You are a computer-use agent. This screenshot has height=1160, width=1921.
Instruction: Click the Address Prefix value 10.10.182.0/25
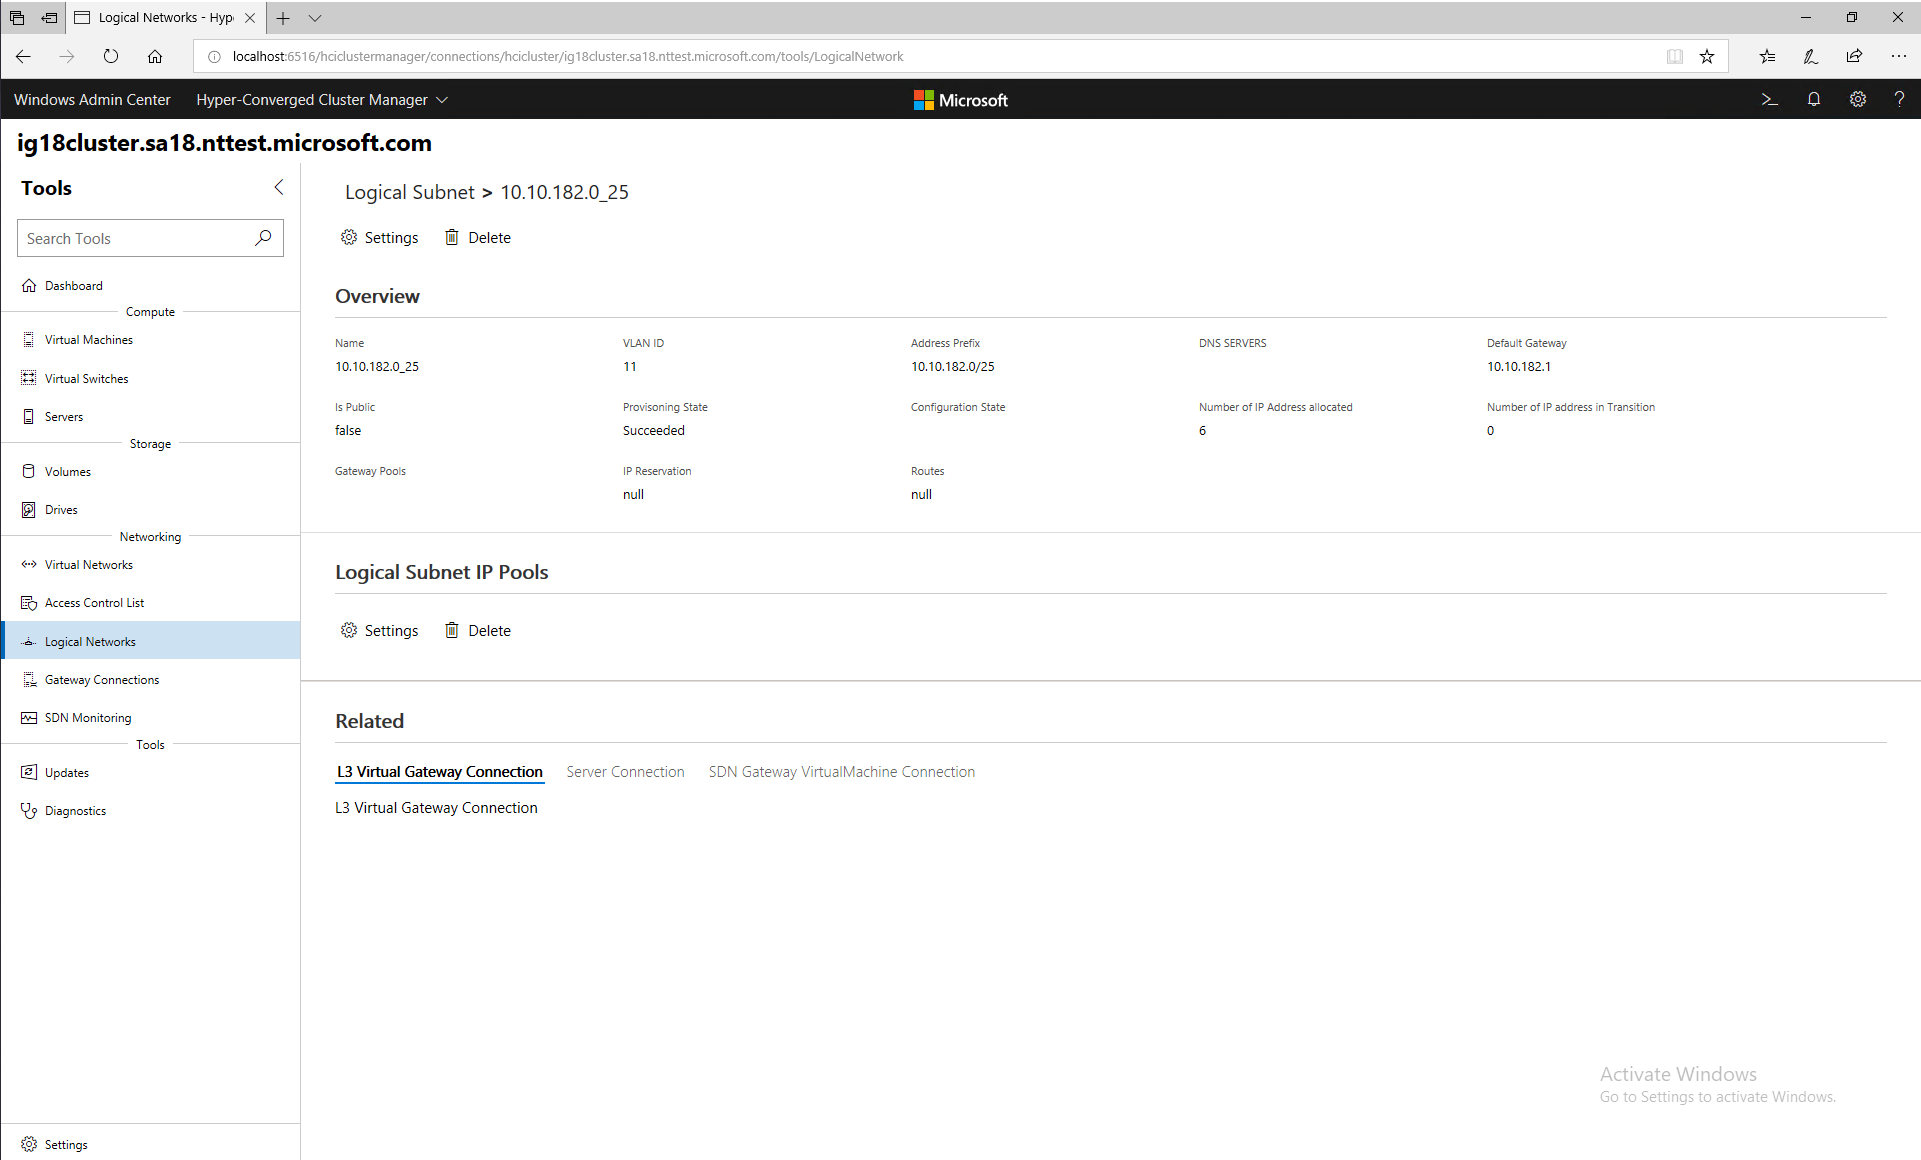[x=953, y=366]
